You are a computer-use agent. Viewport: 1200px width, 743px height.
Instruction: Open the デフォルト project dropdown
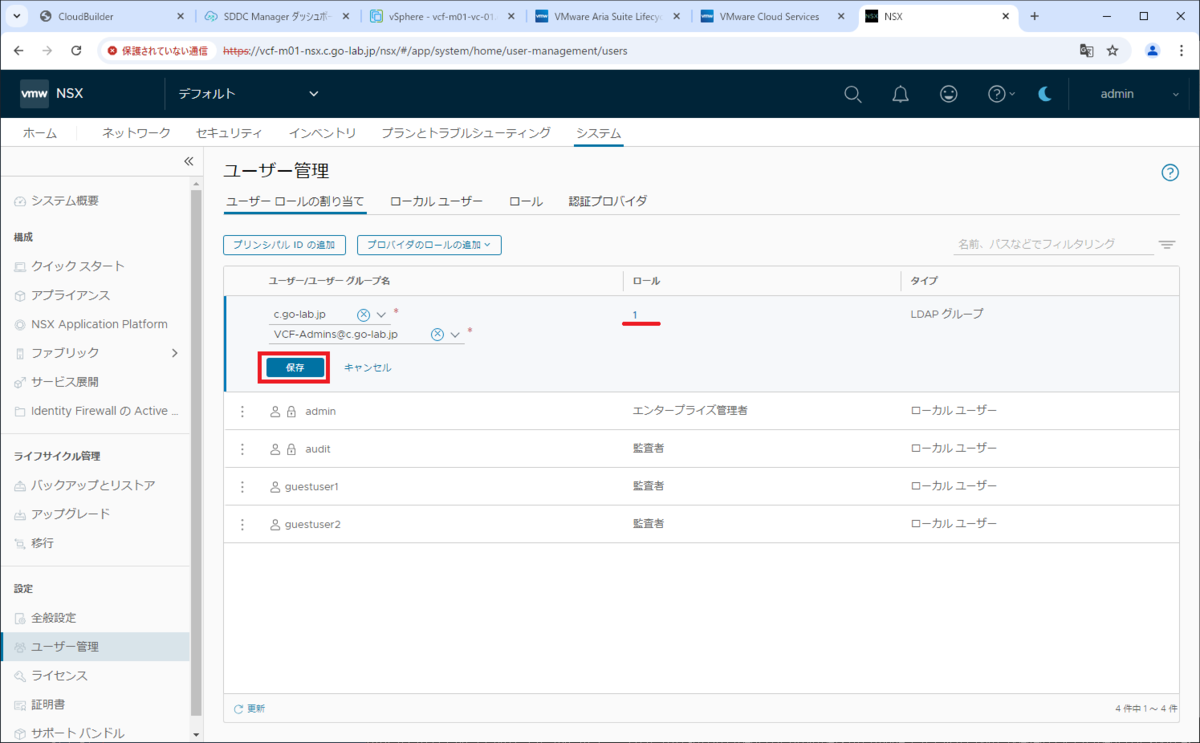click(x=248, y=94)
